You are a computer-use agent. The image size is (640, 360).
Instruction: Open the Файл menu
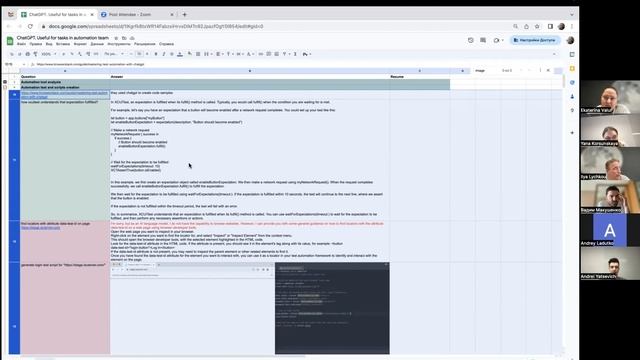(21, 44)
